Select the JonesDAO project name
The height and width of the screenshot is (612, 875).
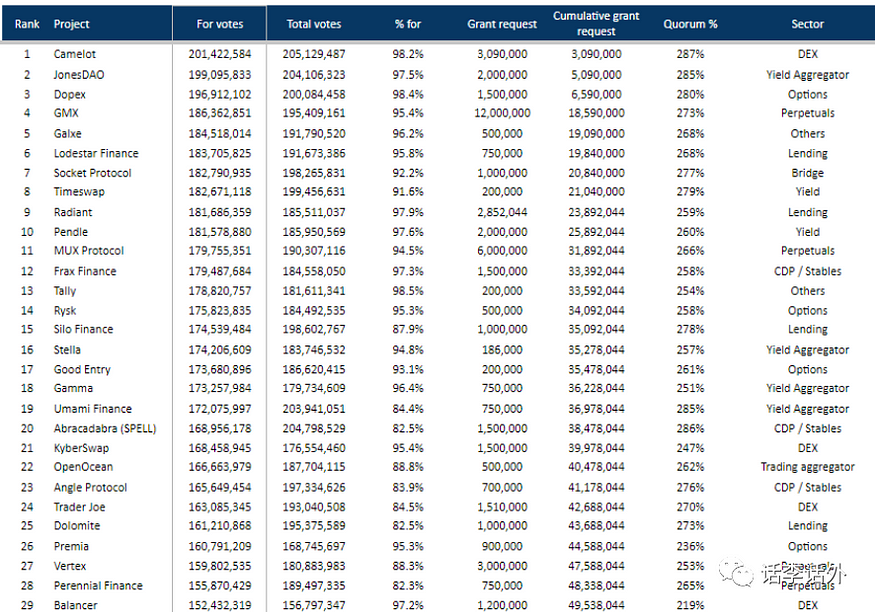(79, 75)
